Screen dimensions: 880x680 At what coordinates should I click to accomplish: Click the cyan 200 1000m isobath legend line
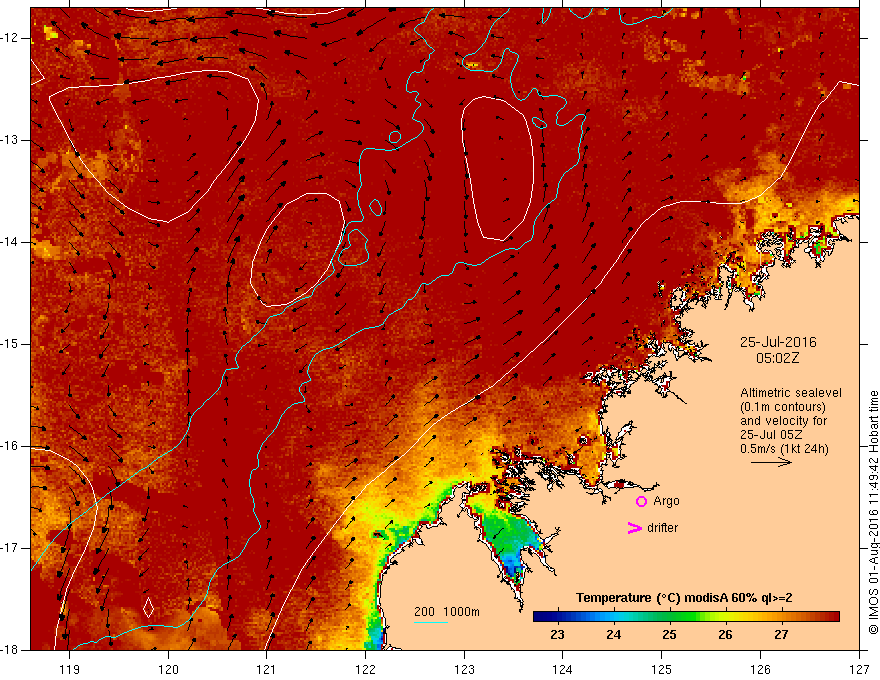(430, 622)
